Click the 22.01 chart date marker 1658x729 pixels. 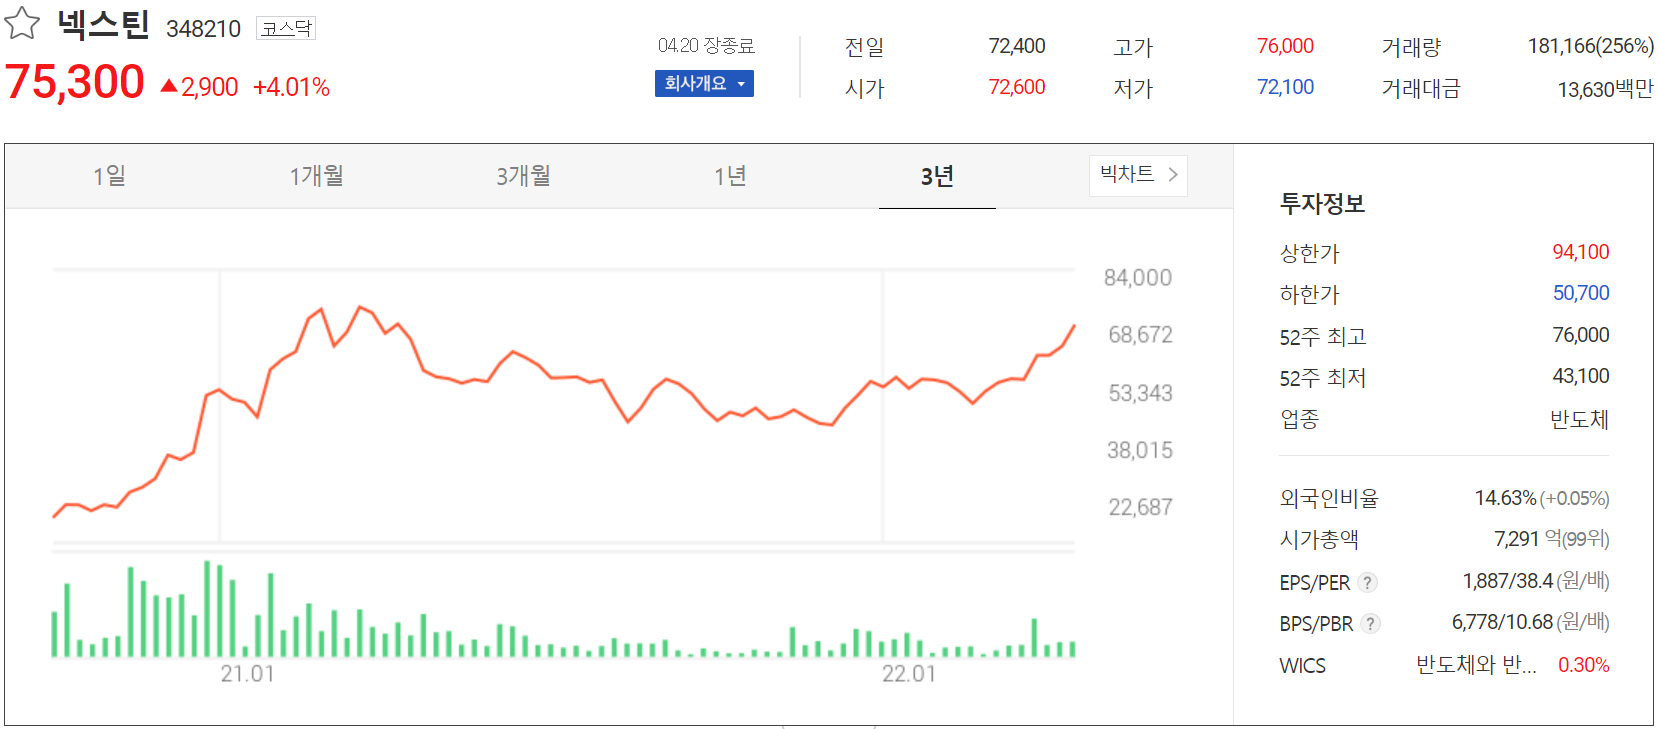click(909, 674)
